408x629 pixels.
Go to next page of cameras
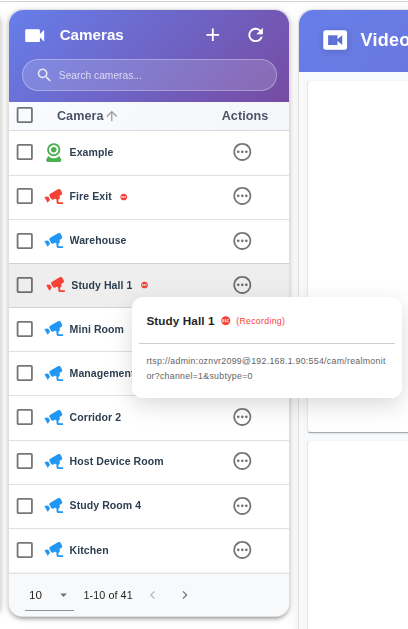click(x=185, y=595)
